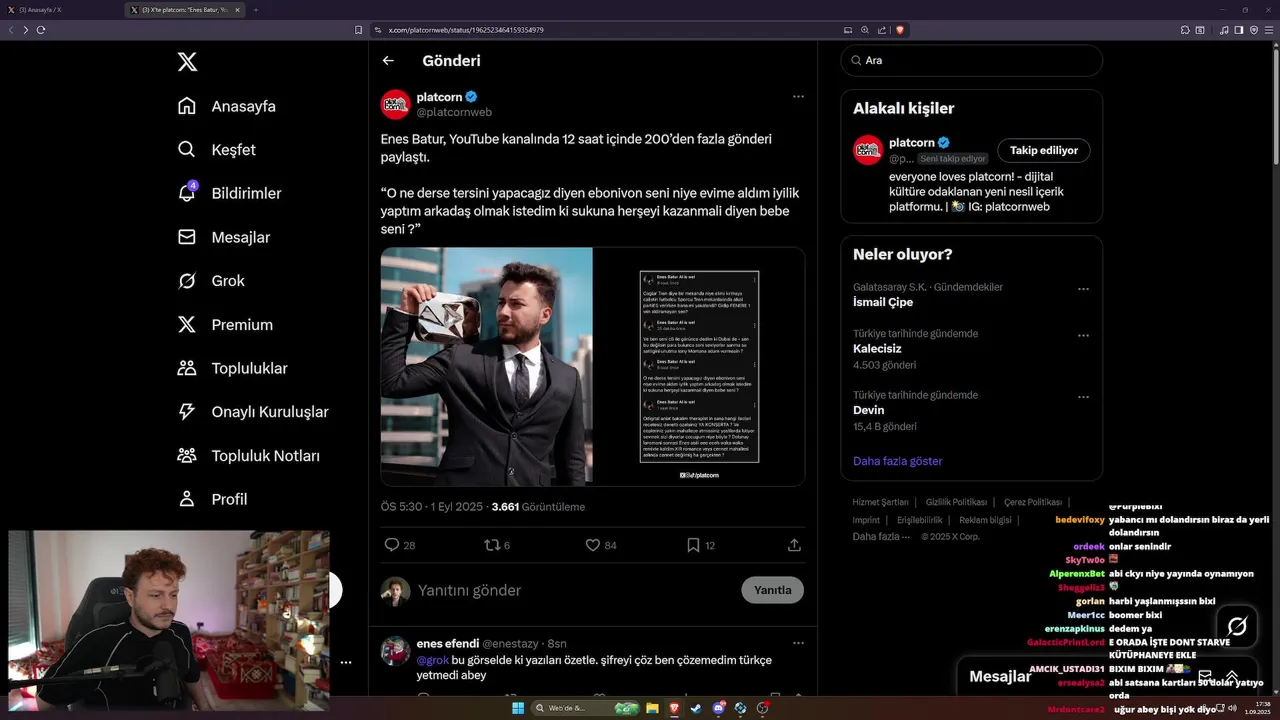Click new message icon in Mesajlar drawer

pyautogui.click(x=1205, y=677)
